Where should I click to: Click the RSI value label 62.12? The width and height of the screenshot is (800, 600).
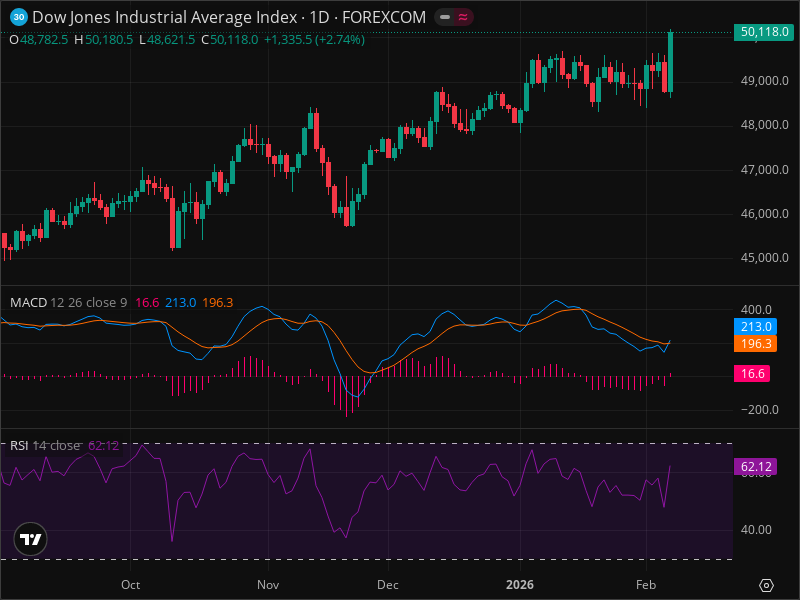coord(756,466)
